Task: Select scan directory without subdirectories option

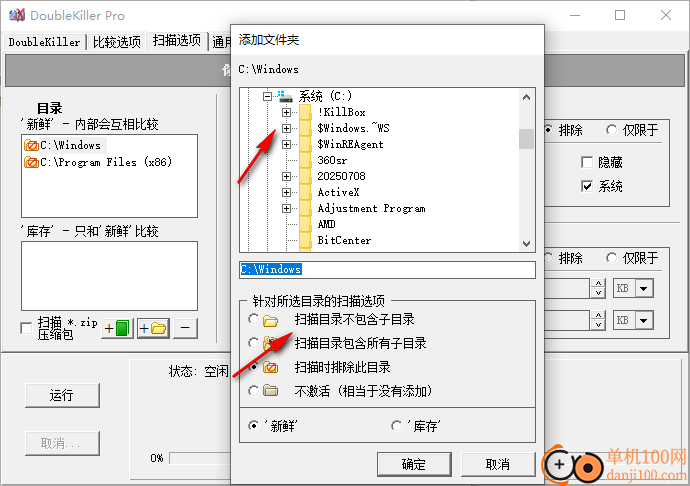Action: [x=253, y=319]
